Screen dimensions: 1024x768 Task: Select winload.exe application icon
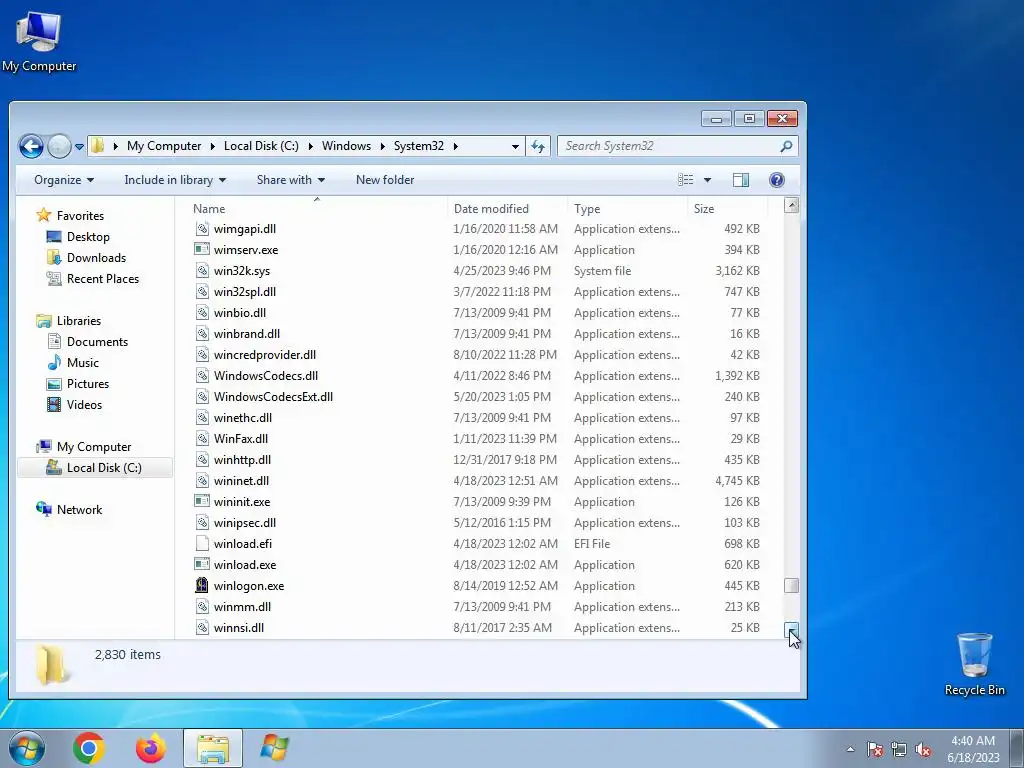tap(202, 564)
